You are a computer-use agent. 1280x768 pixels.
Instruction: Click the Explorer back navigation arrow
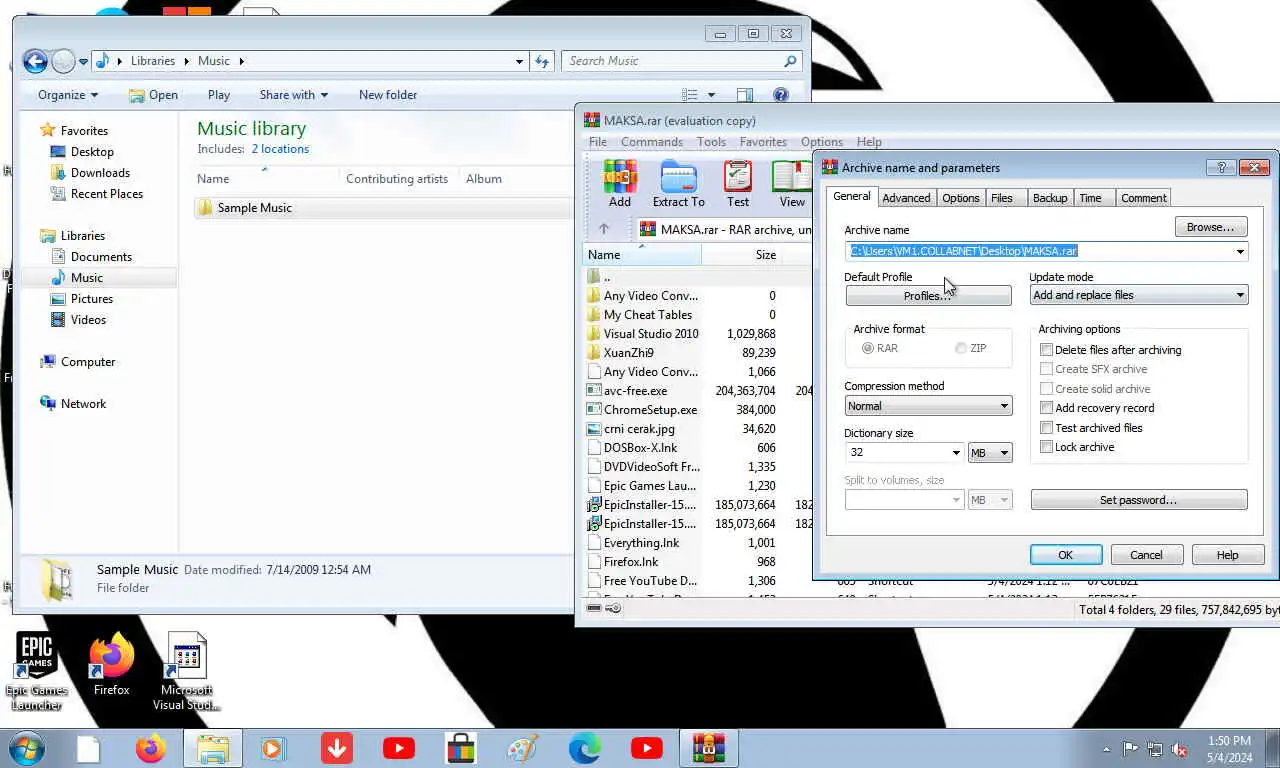pos(35,61)
